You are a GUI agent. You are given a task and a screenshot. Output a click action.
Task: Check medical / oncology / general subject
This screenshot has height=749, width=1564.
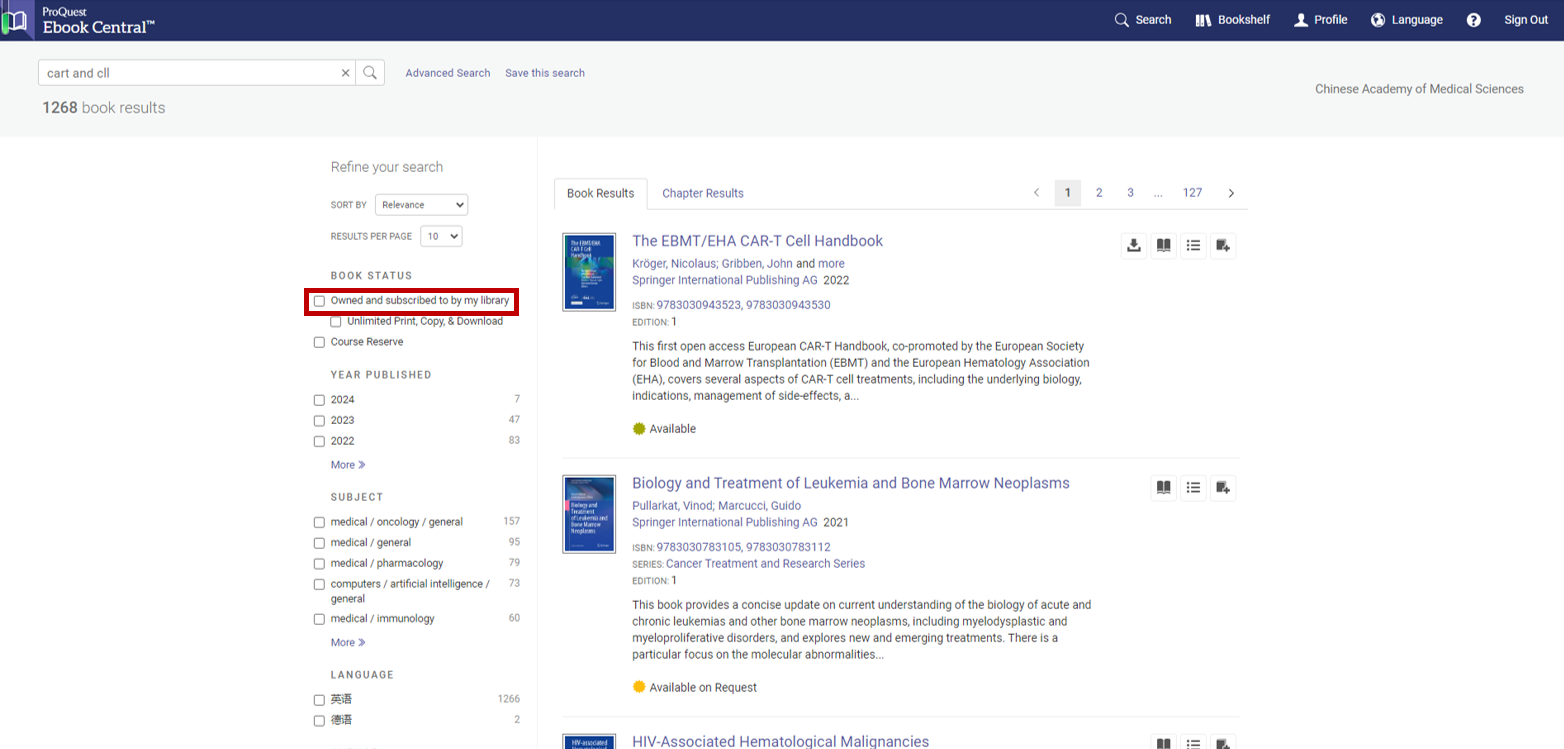(x=320, y=522)
